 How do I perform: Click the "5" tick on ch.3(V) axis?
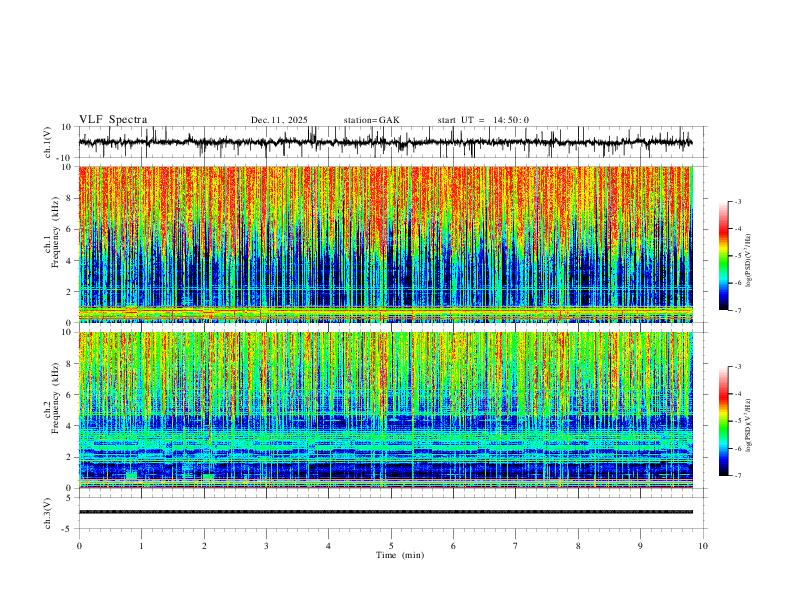pyautogui.click(x=69, y=497)
